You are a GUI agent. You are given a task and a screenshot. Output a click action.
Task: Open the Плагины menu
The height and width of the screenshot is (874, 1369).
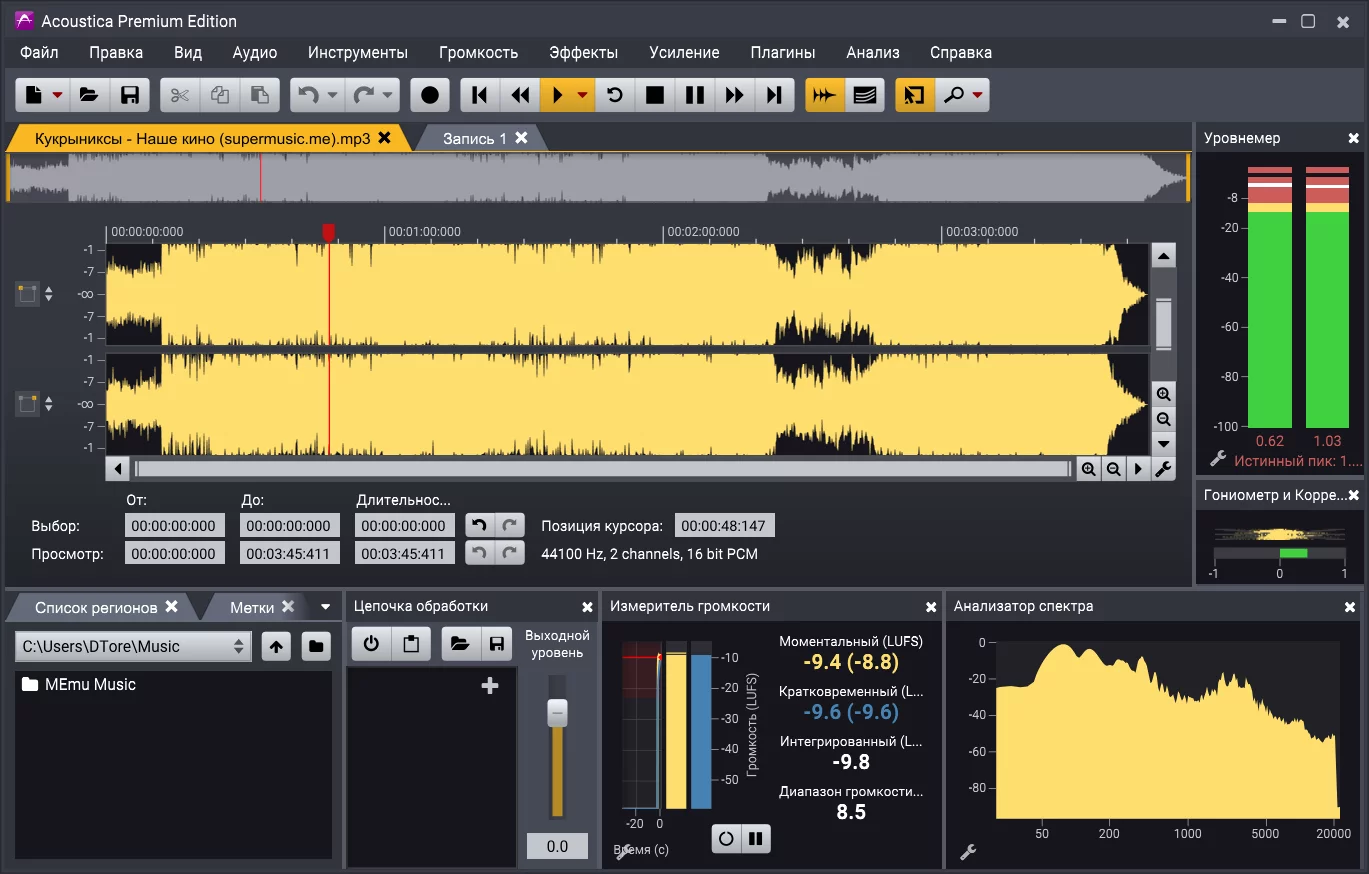(783, 52)
